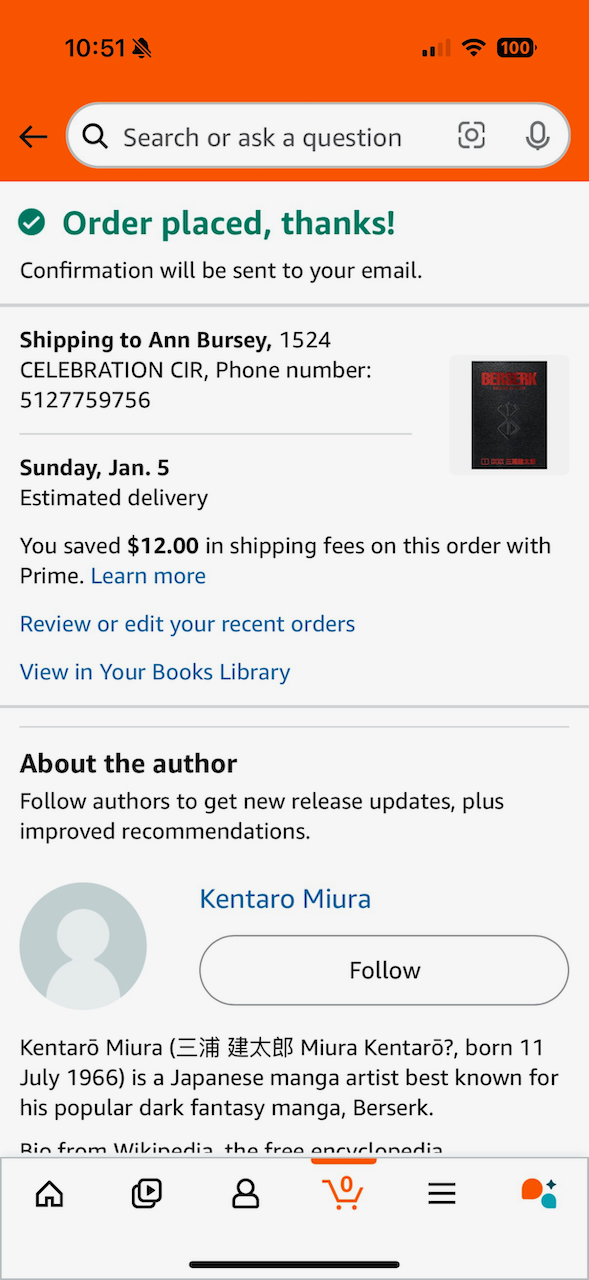Image resolution: width=589 pixels, height=1280 pixels.
Task: Tap the Berserk book cover thumbnail
Action: pos(509,415)
